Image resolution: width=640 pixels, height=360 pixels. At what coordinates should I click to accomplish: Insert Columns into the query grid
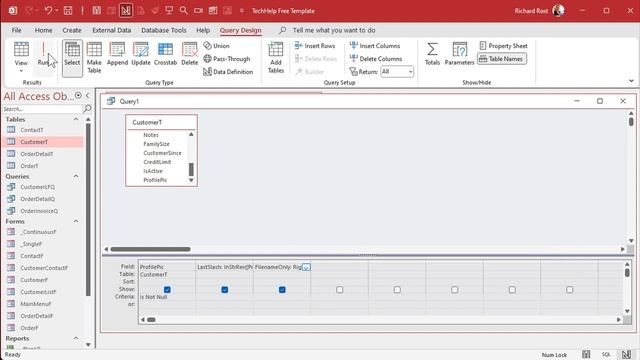click(375, 46)
